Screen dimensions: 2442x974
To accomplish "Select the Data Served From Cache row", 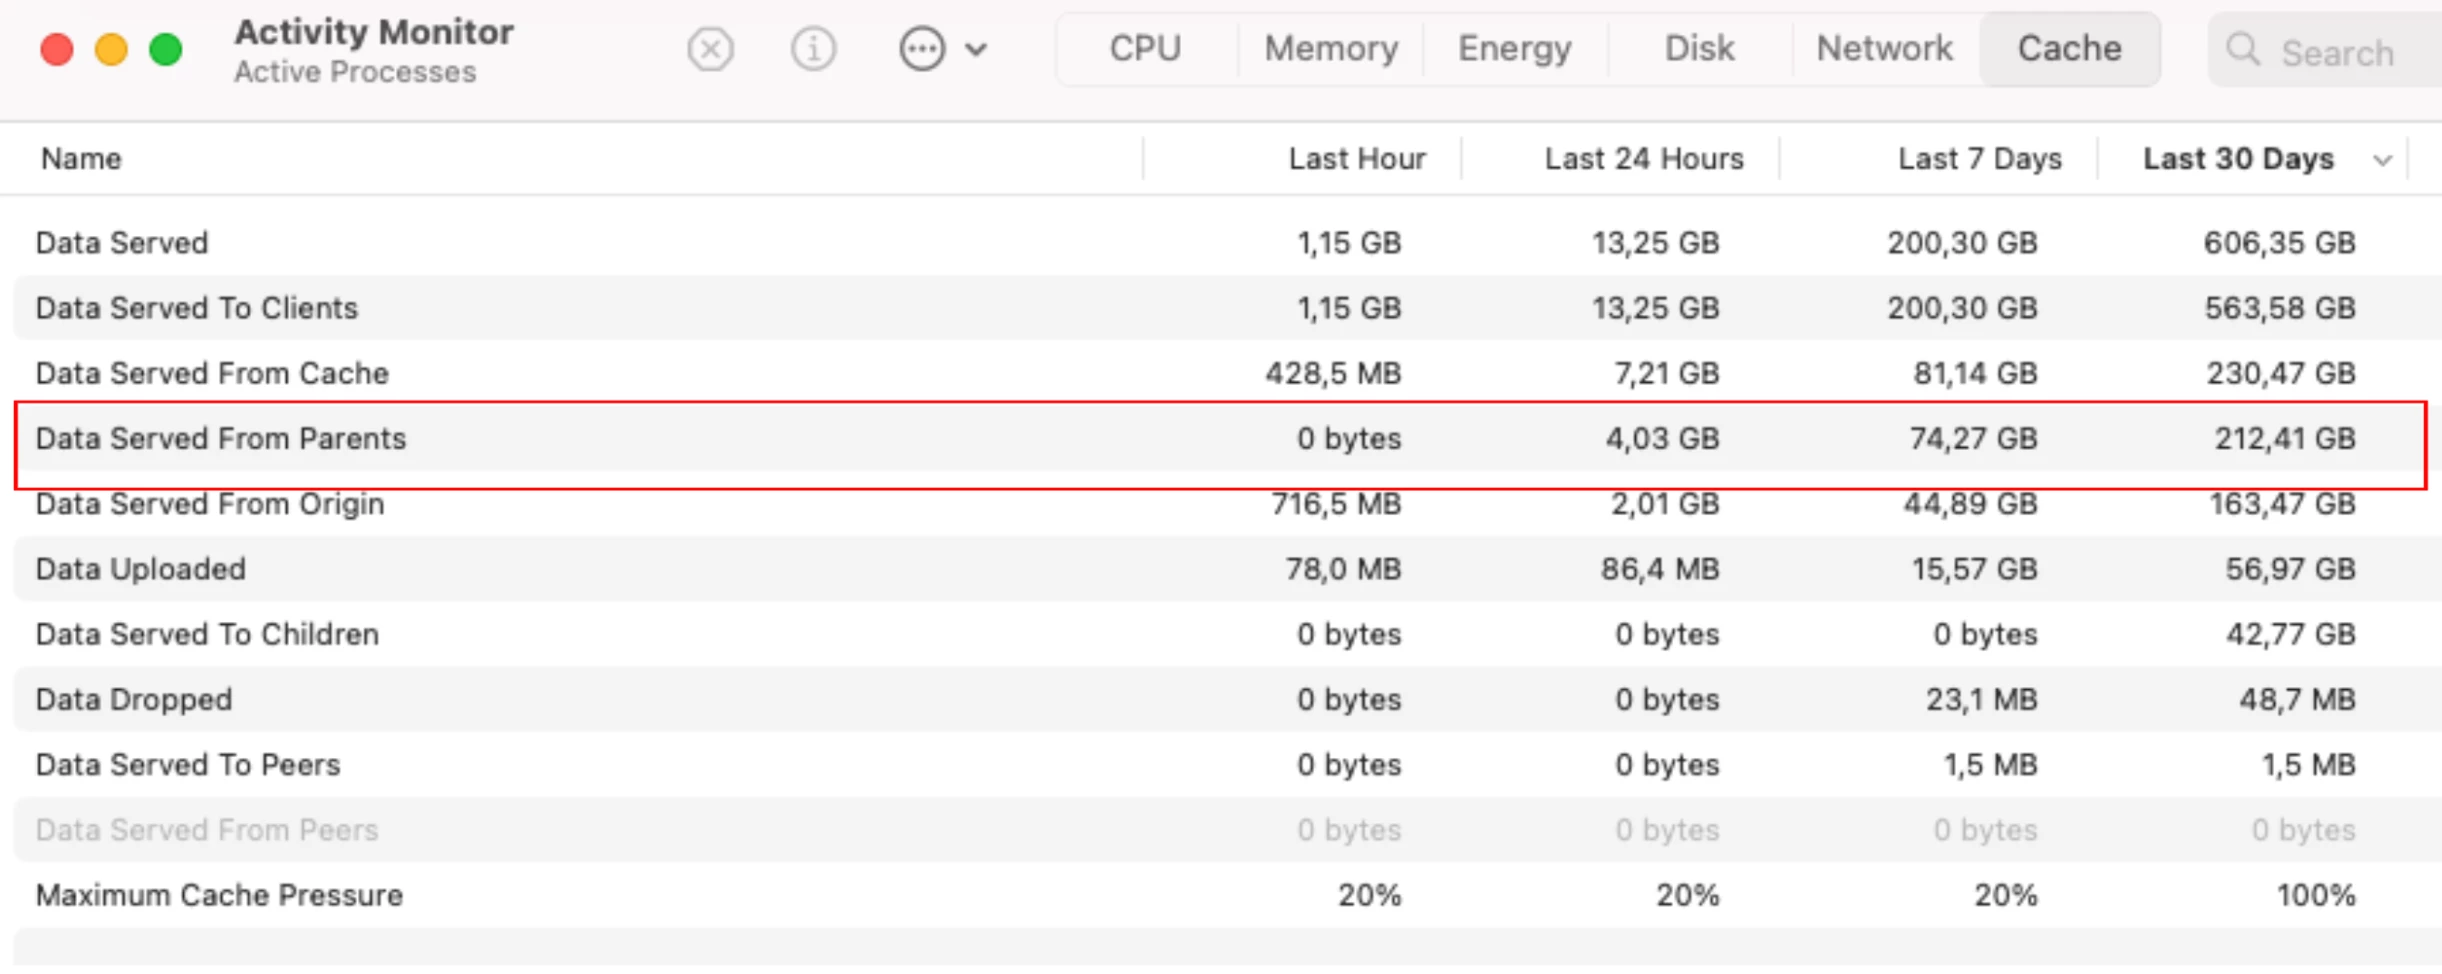I will 1228,373.
